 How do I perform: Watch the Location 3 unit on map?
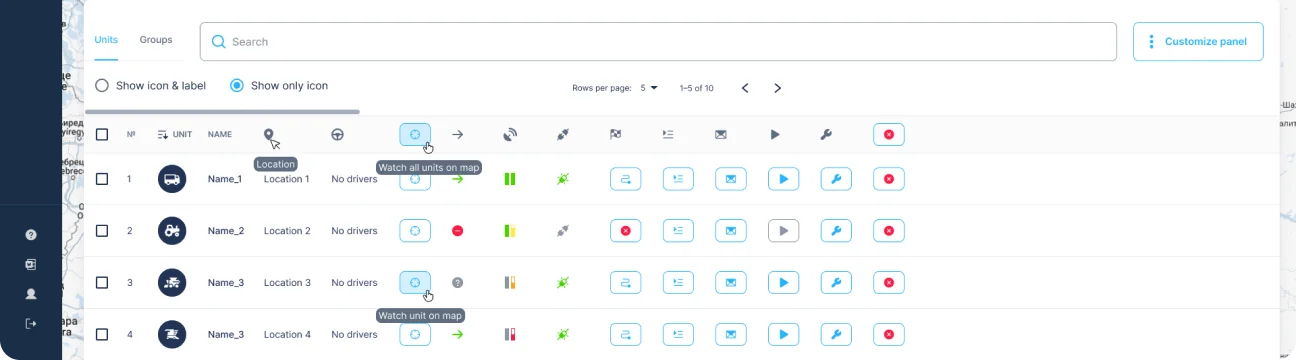click(415, 283)
